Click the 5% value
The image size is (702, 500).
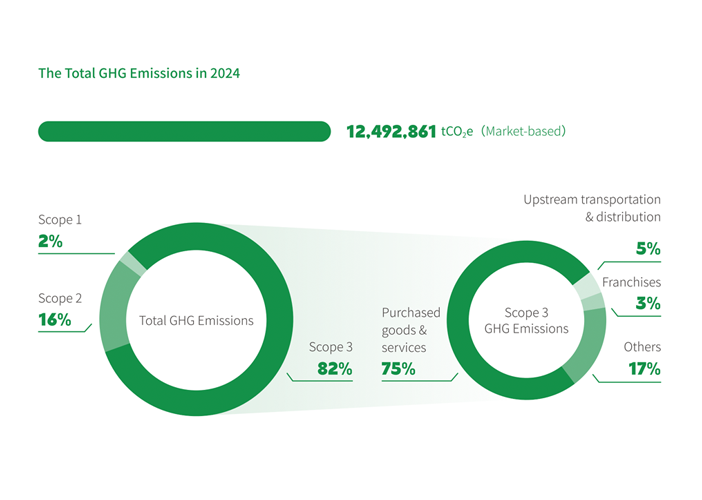point(648,248)
